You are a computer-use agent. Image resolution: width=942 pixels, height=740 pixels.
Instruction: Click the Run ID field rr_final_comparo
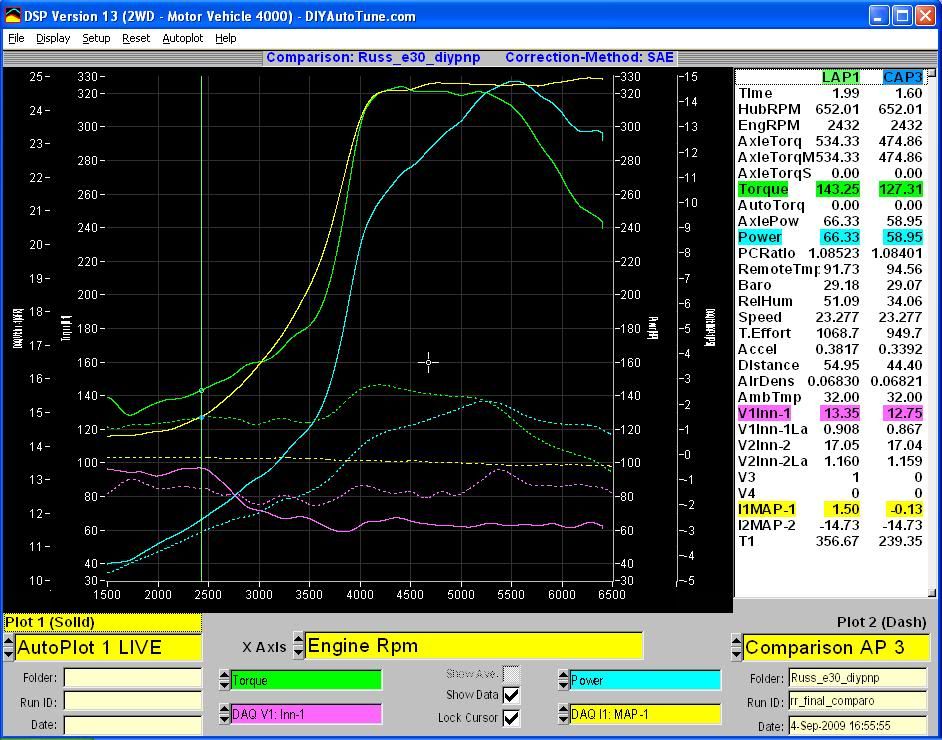pyautogui.click(x=858, y=701)
